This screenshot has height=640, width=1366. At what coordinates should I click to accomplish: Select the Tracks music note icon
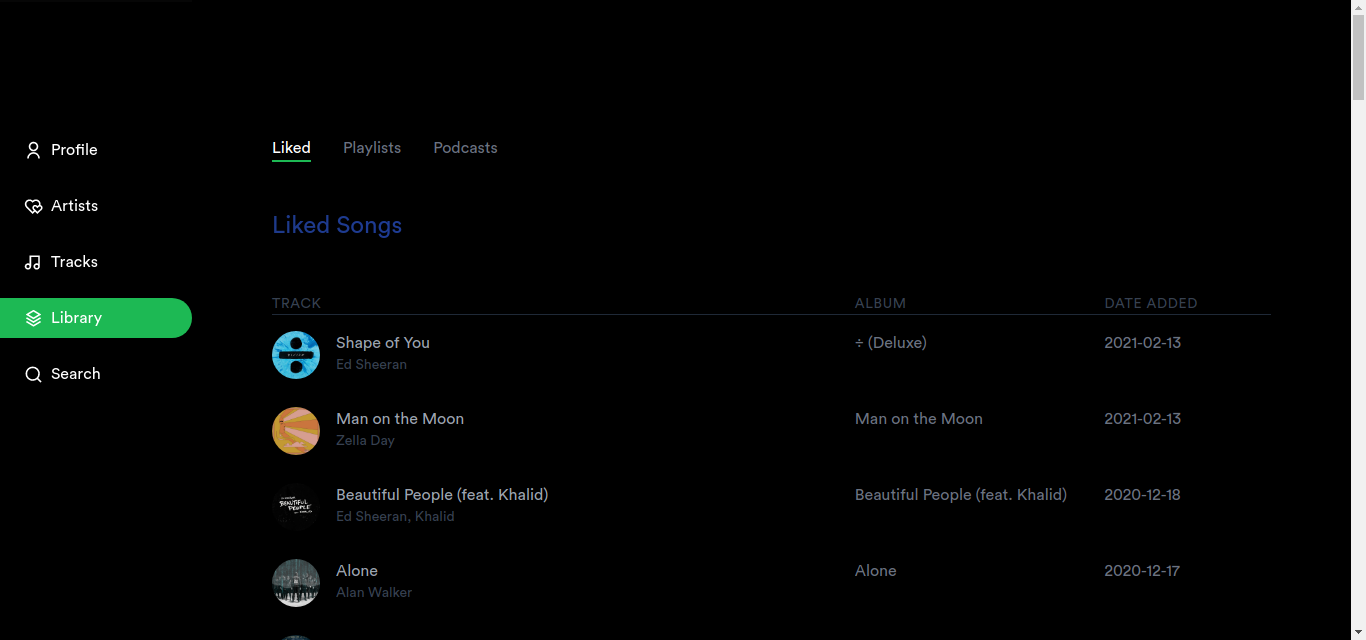(33, 262)
